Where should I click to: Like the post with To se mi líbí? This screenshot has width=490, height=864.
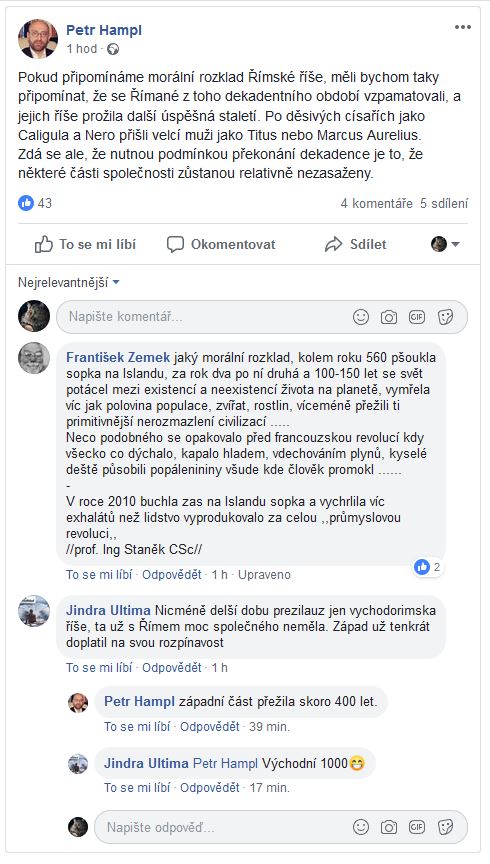pyautogui.click(x=85, y=244)
